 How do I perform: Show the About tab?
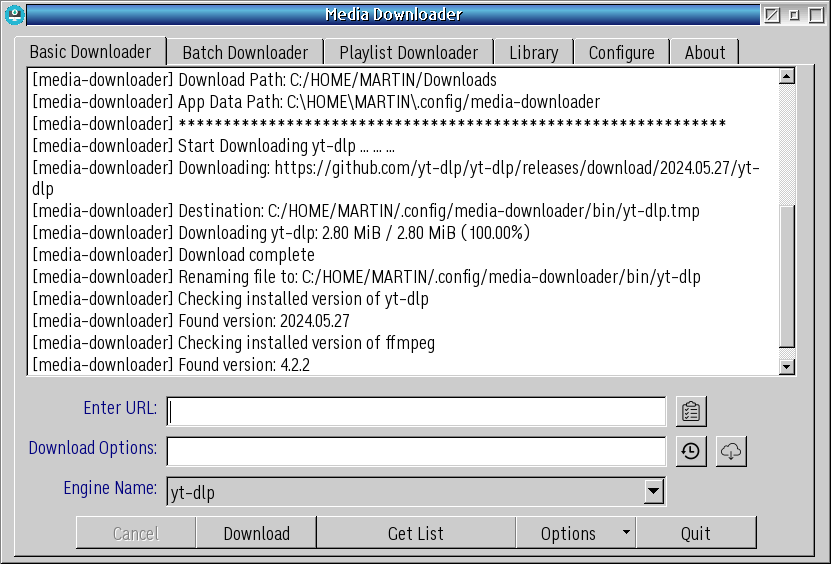point(705,53)
